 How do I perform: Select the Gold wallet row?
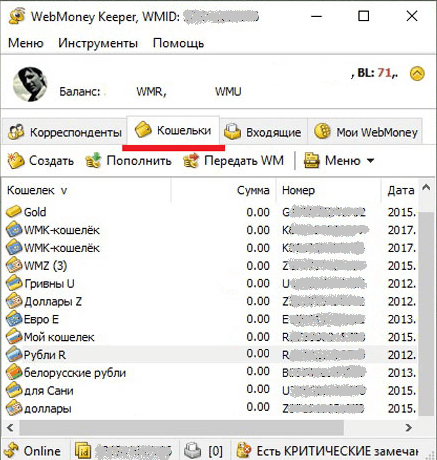tap(210, 212)
